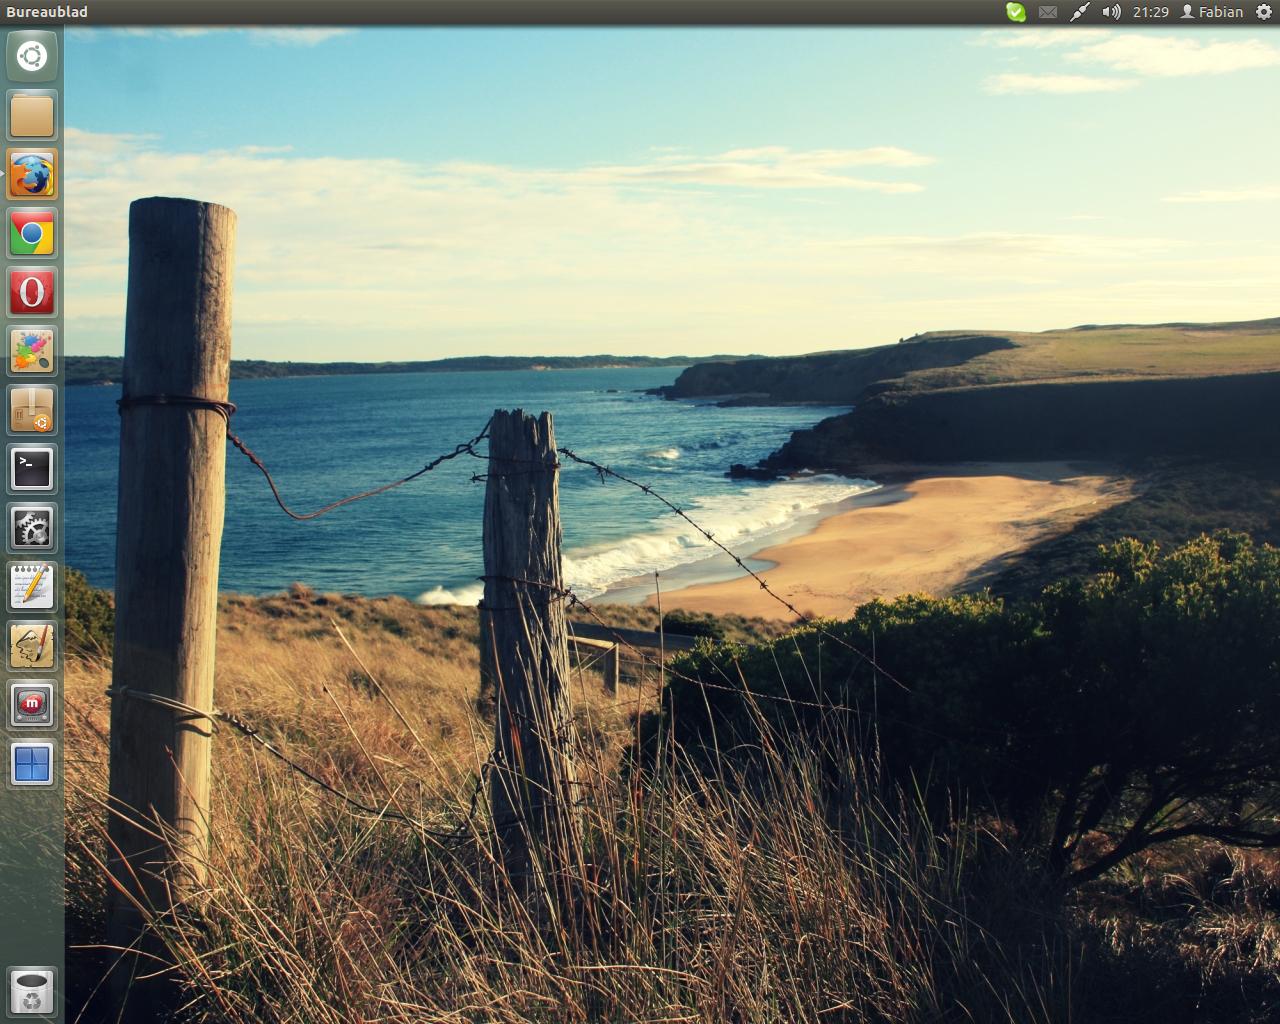Open the red monitor 'm' application

pos(32,706)
